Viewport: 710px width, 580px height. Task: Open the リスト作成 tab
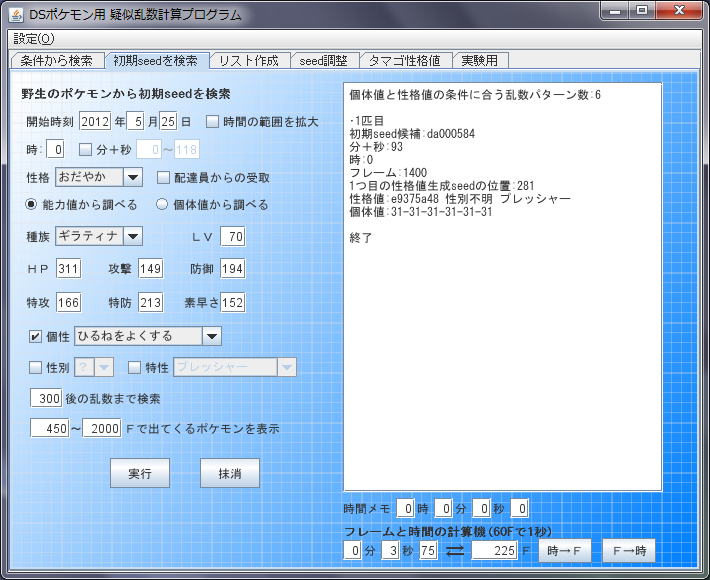coord(249,61)
